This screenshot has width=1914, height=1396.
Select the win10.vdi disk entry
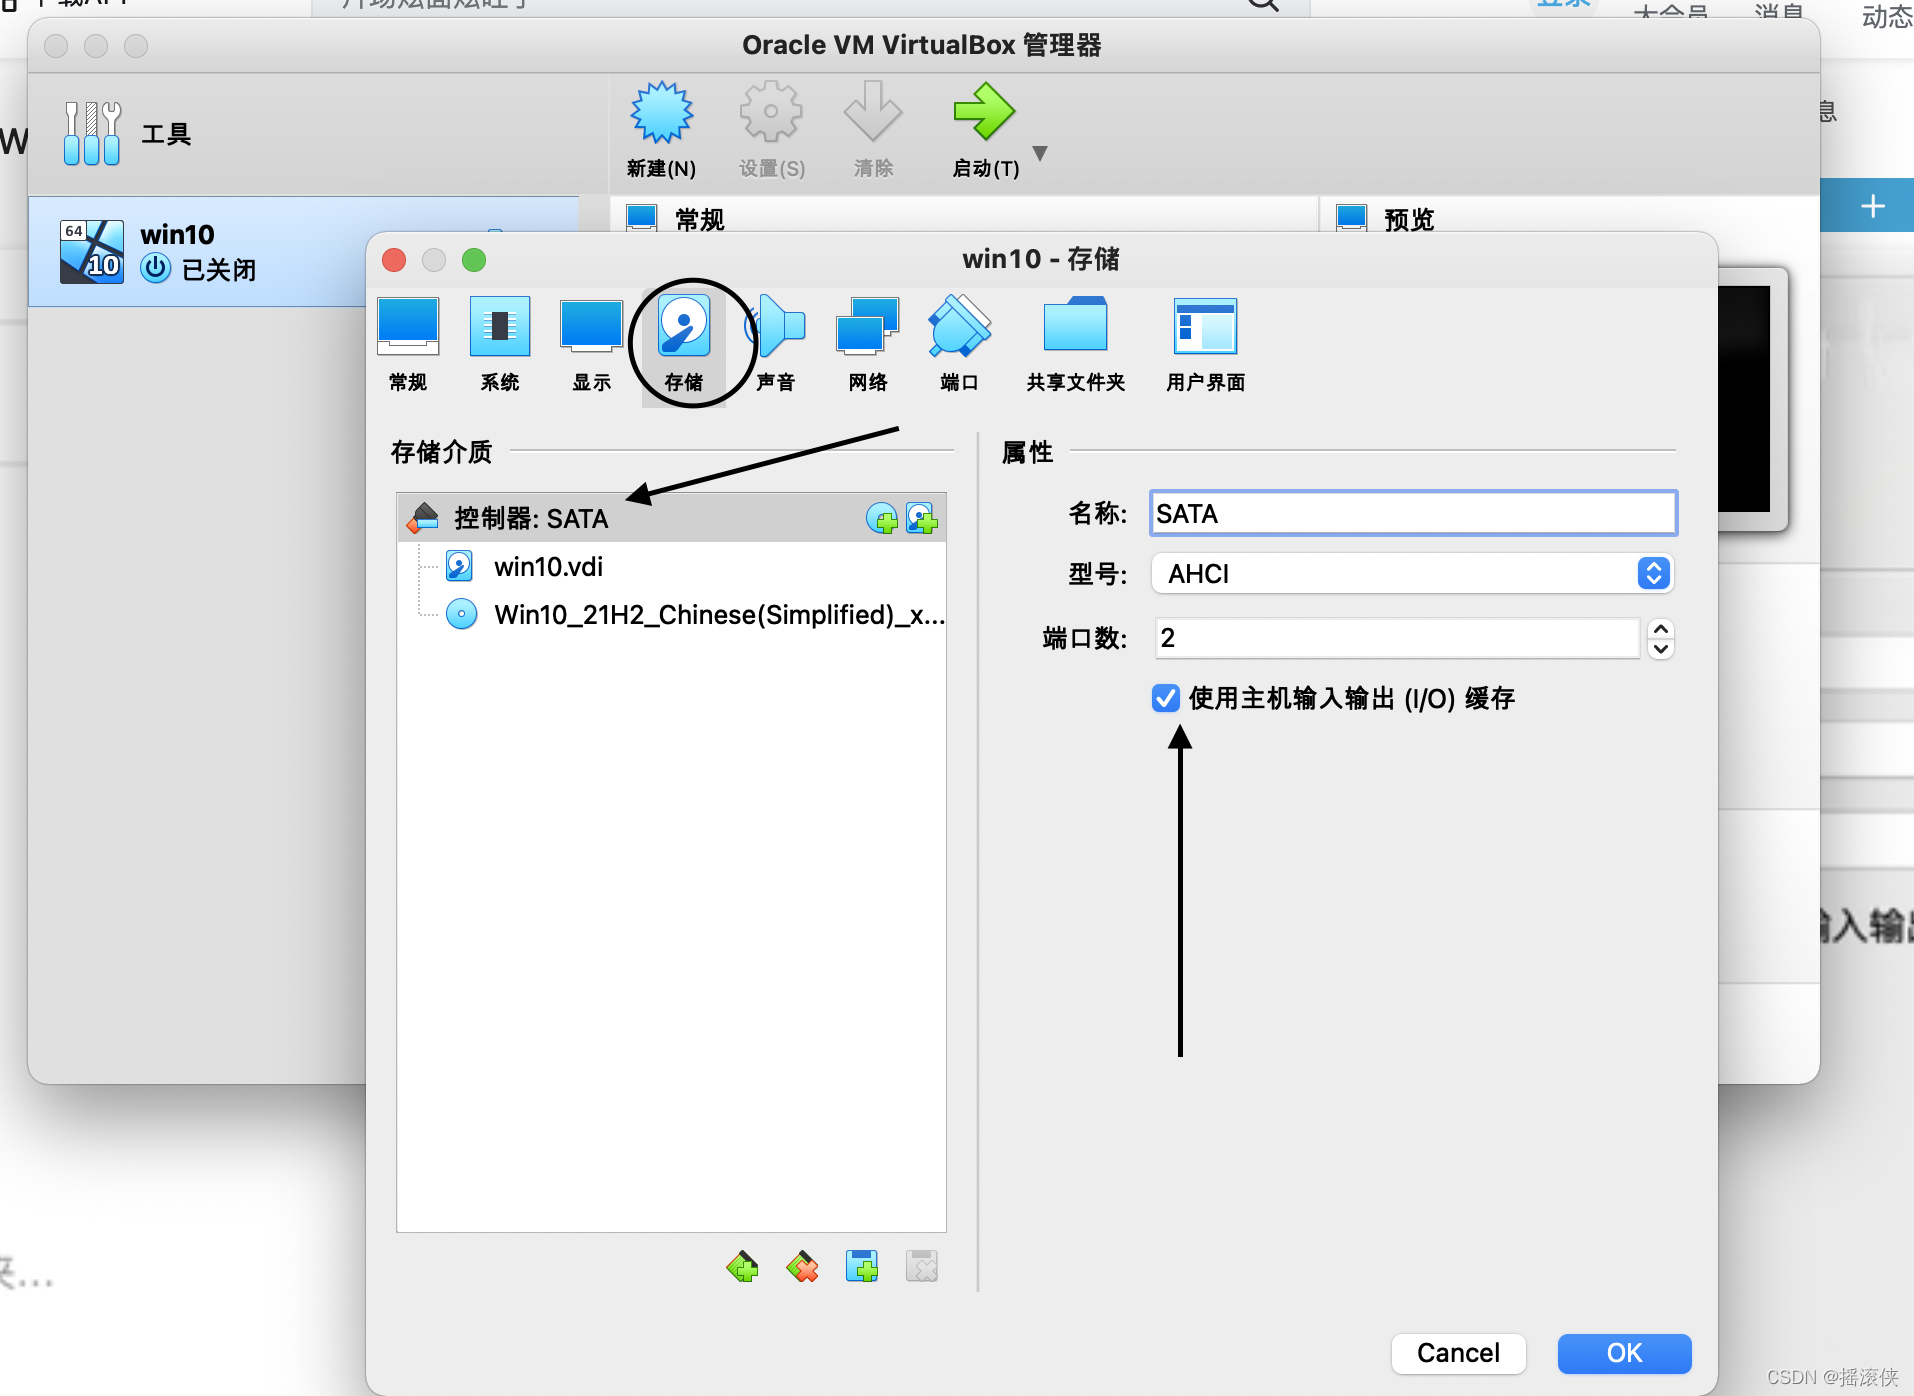point(671,567)
